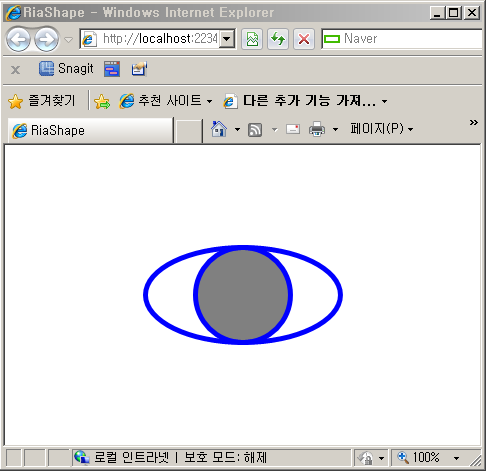486x471 pixels.
Task: Click the Print icon
Action: click(317, 129)
